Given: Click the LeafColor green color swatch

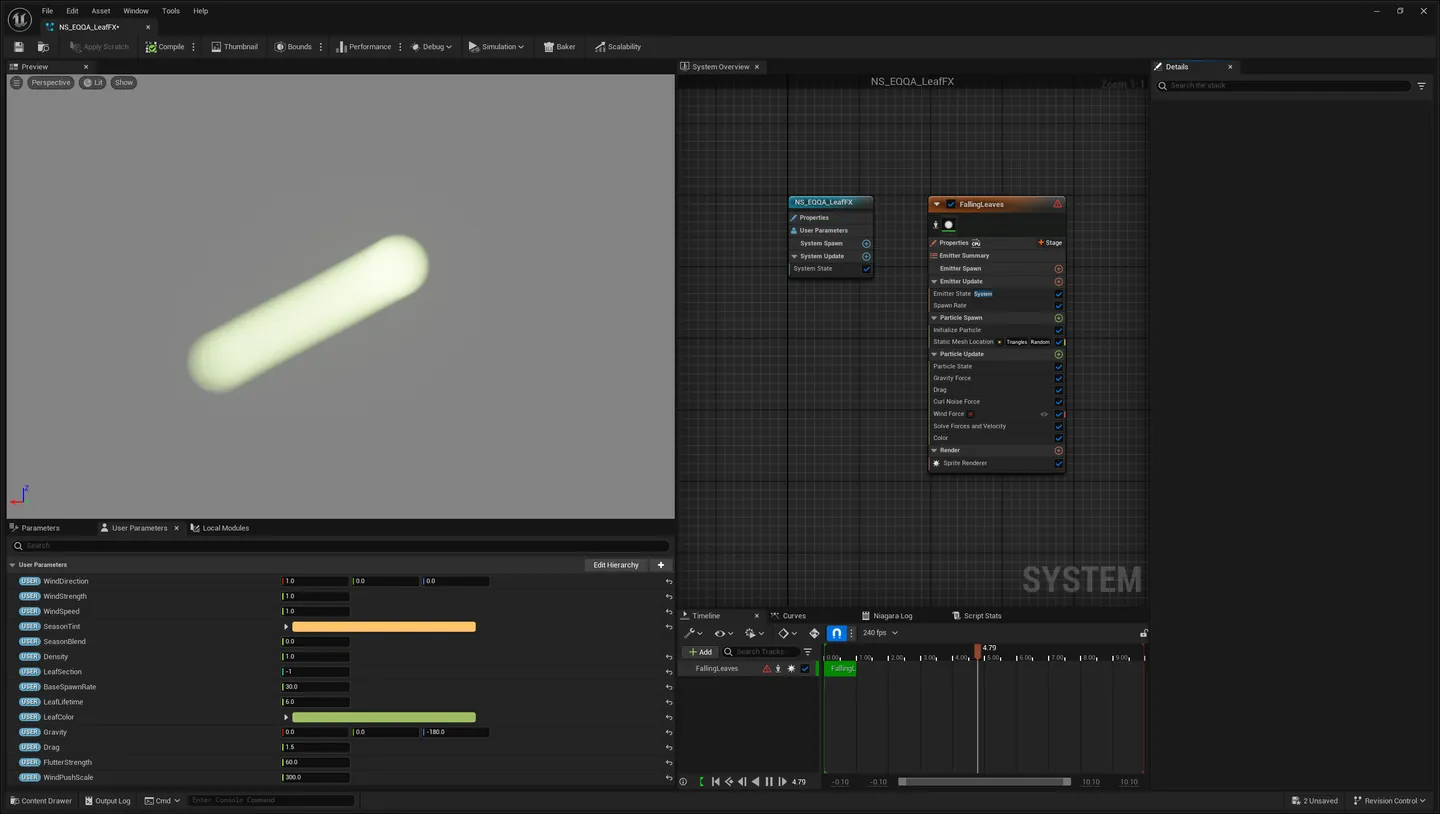Looking at the screenshot, I should [x=384, y=717].
